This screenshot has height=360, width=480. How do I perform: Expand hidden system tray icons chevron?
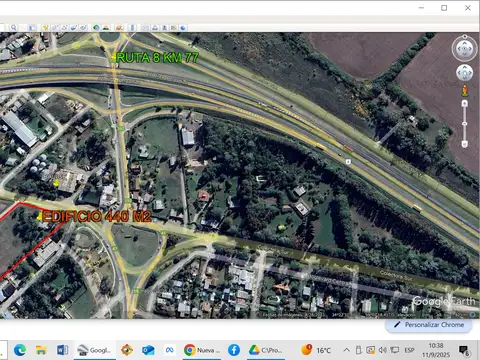pos(347,350)
